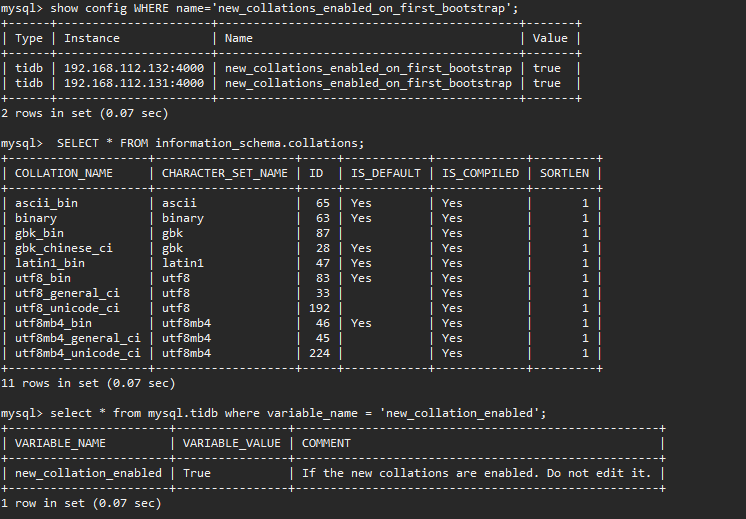
Task: Click the IS_DEFAULT column header
Action: (386, 173)
